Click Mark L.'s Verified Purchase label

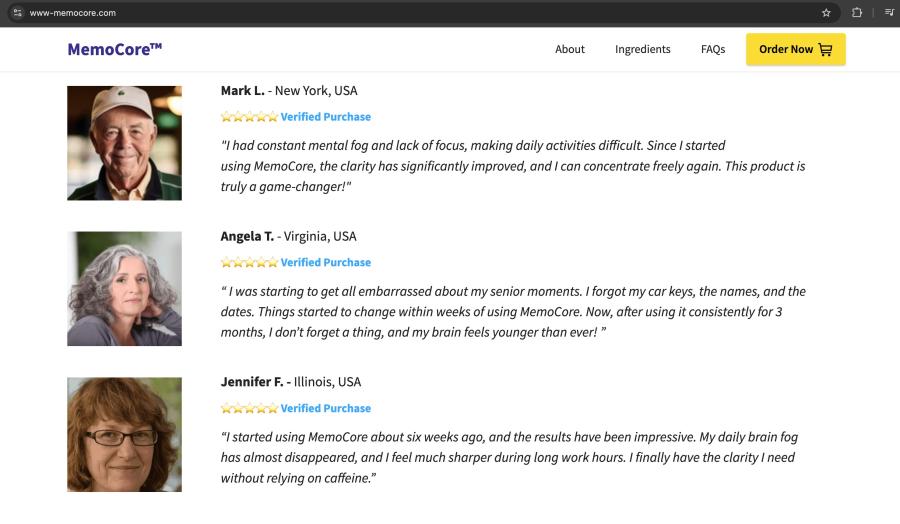click(x=326, y=117)
